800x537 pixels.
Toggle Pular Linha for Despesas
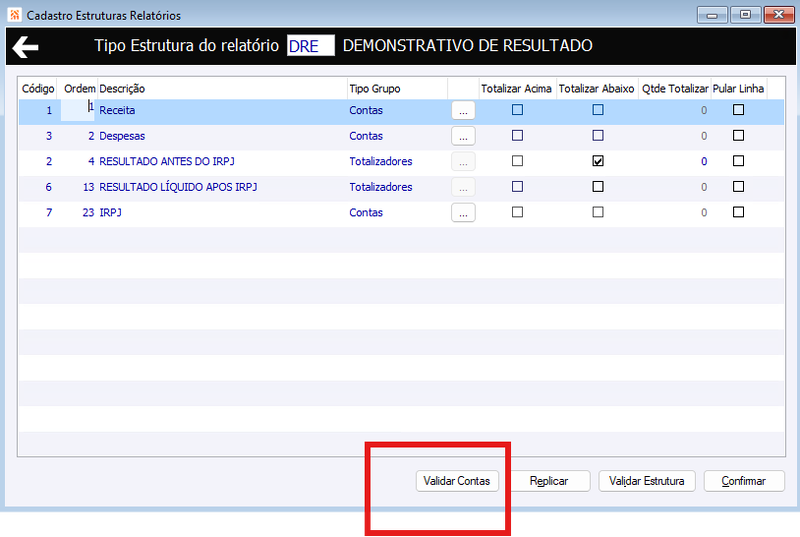pyautogui.click(x=738, y=135)
